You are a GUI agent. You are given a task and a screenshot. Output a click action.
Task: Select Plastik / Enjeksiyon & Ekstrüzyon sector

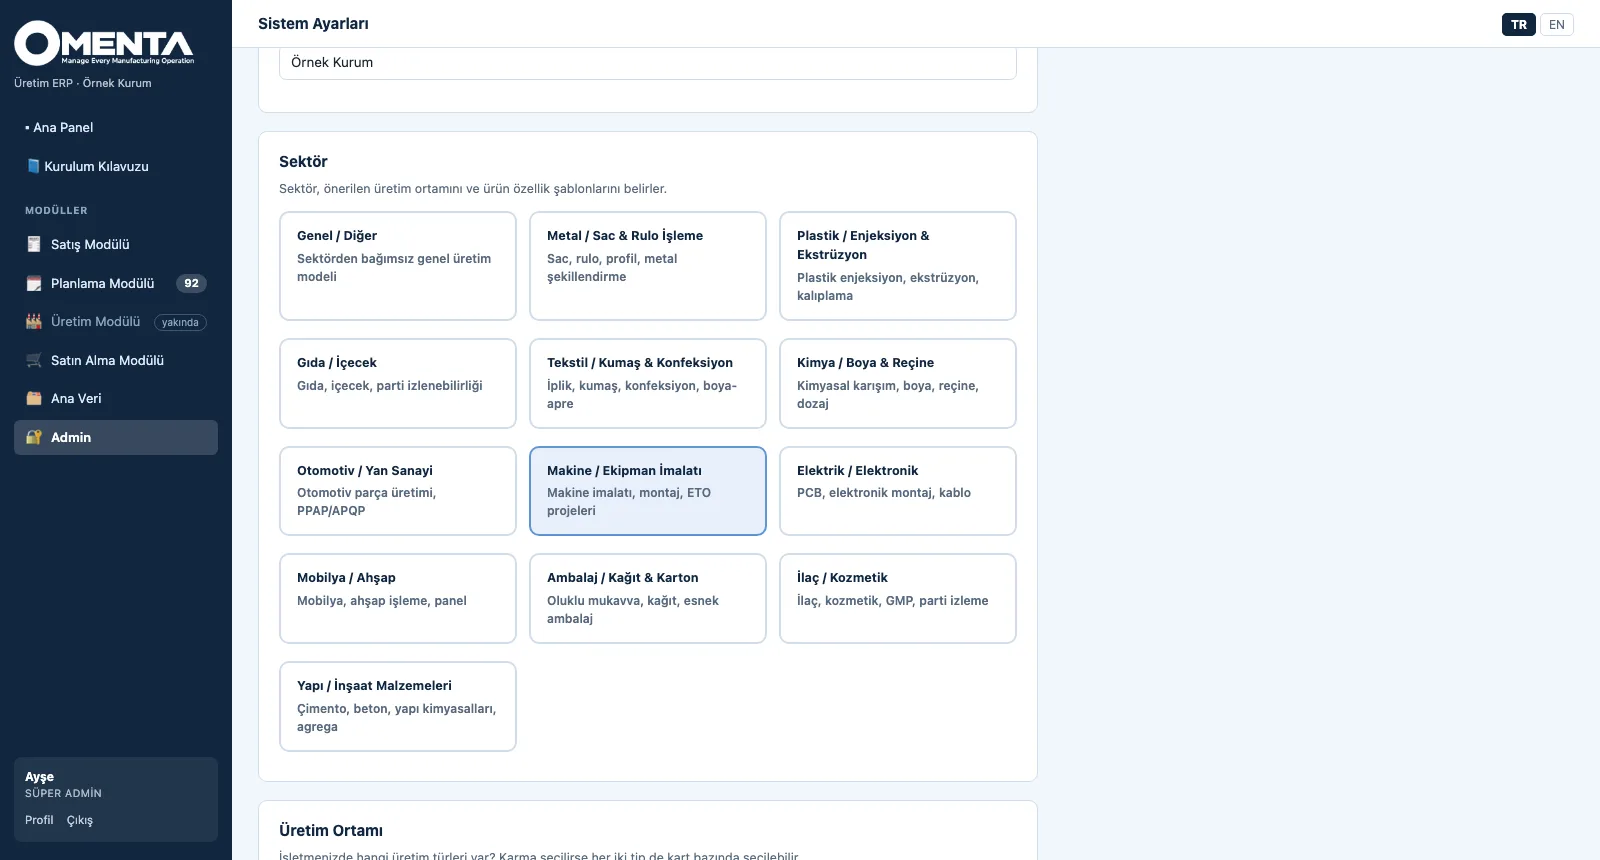coord(898,266)
